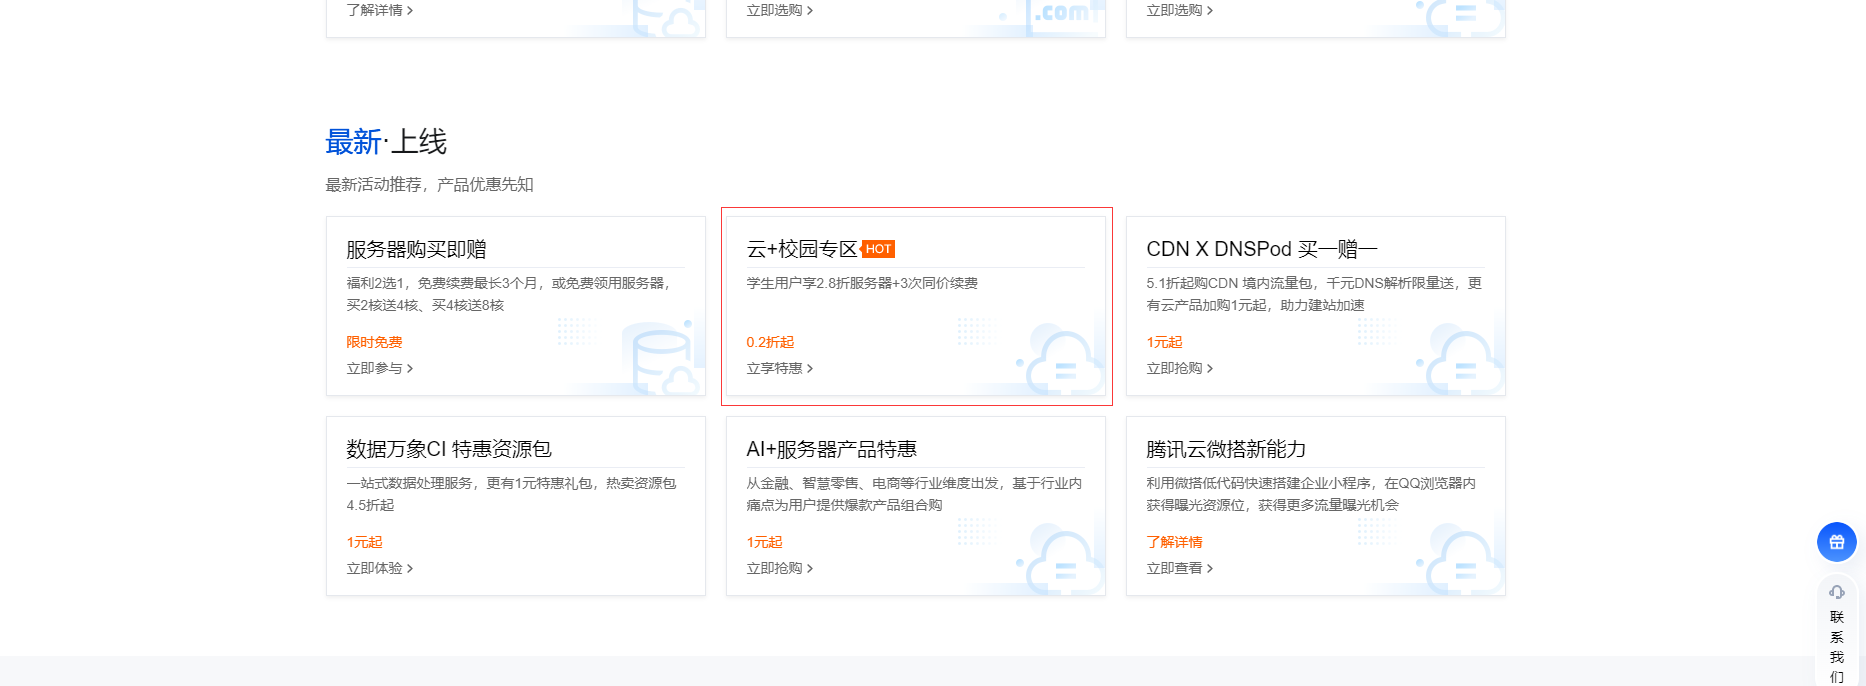Click 立即参与 link in server purchase card
The height and width of the screenshot is (686, 1866).
pos(380,368)
